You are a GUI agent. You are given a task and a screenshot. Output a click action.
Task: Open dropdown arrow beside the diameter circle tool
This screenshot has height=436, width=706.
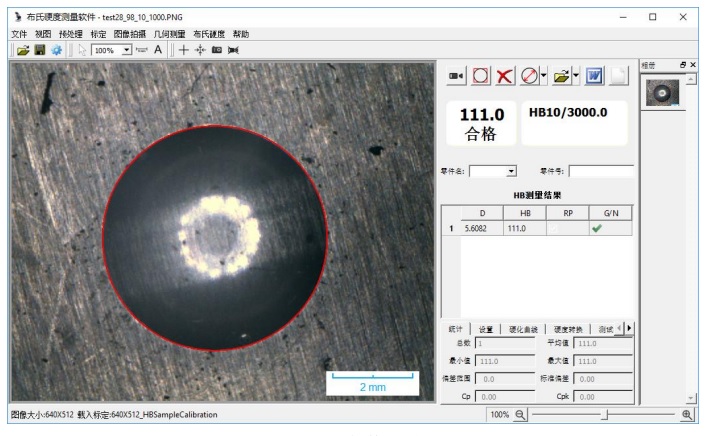[x=543, y=76]
